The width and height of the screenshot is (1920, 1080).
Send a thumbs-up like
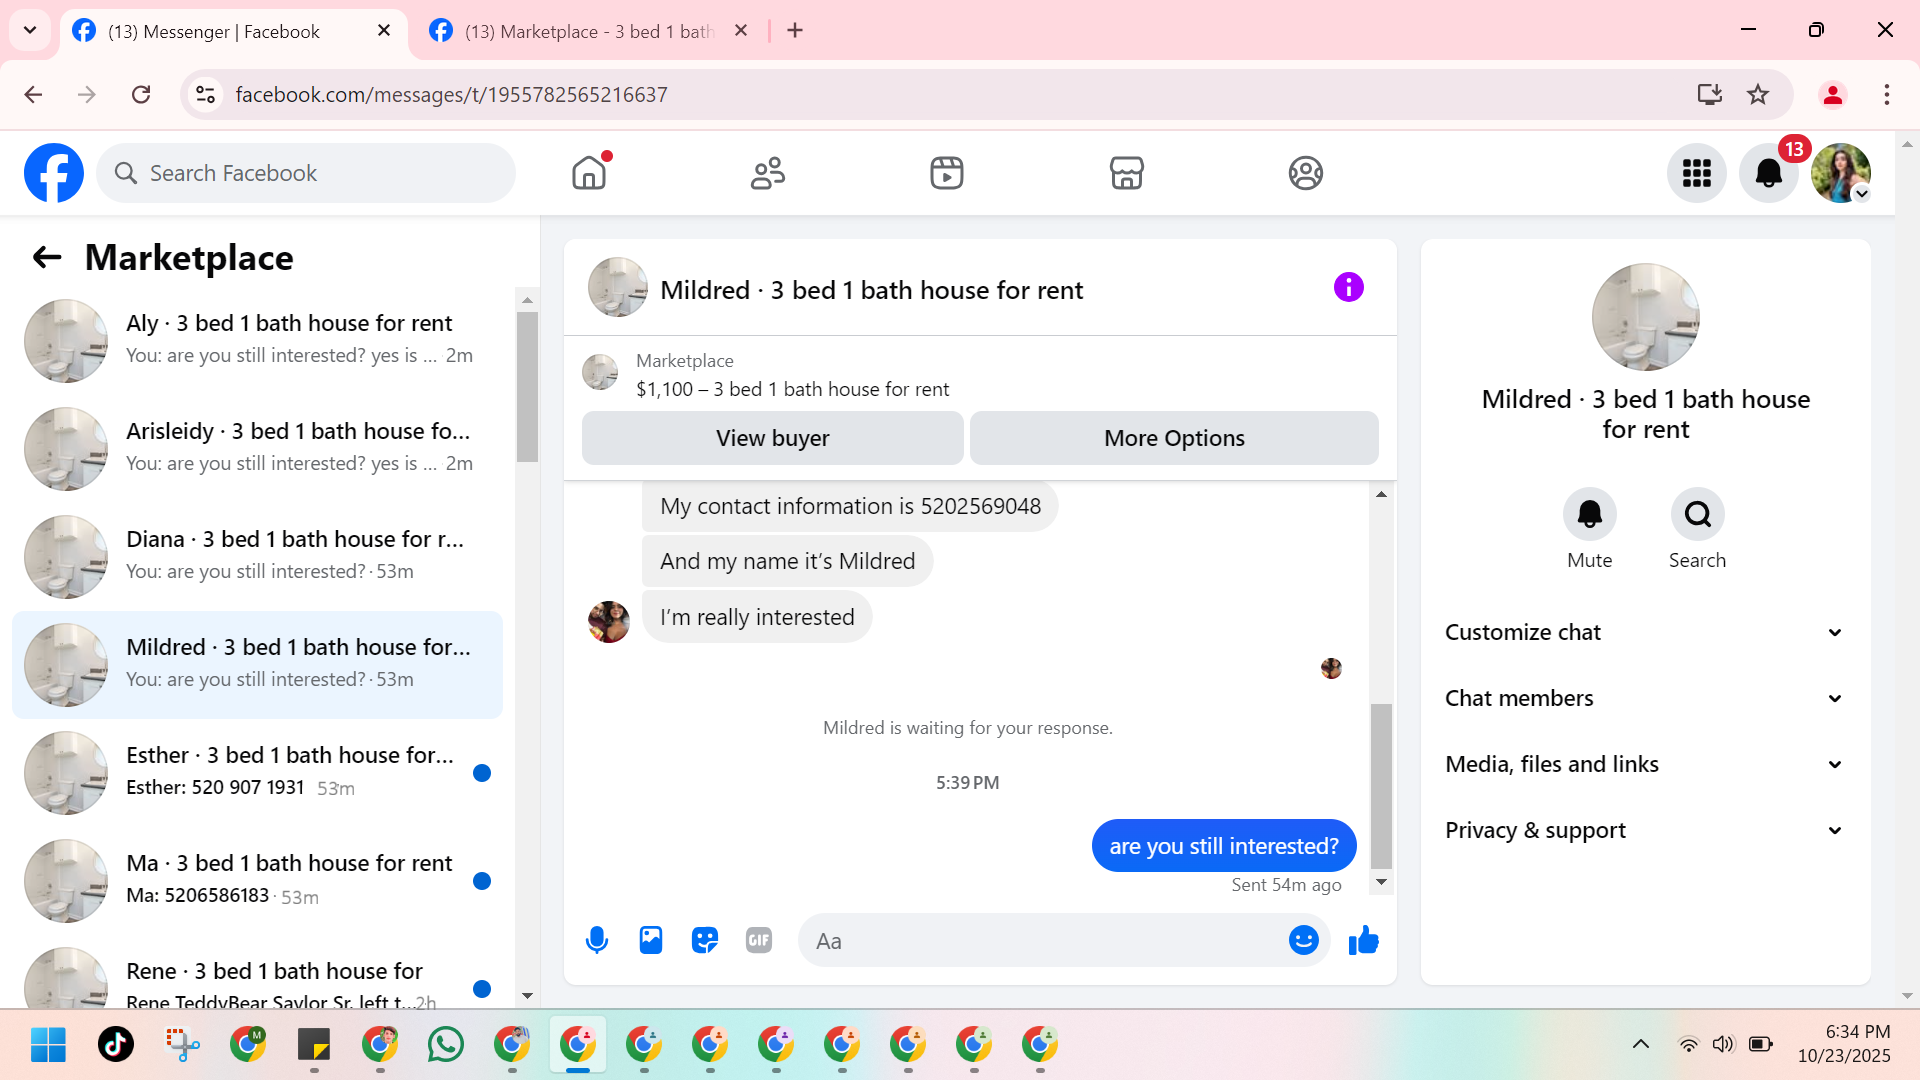point(1363,940)
